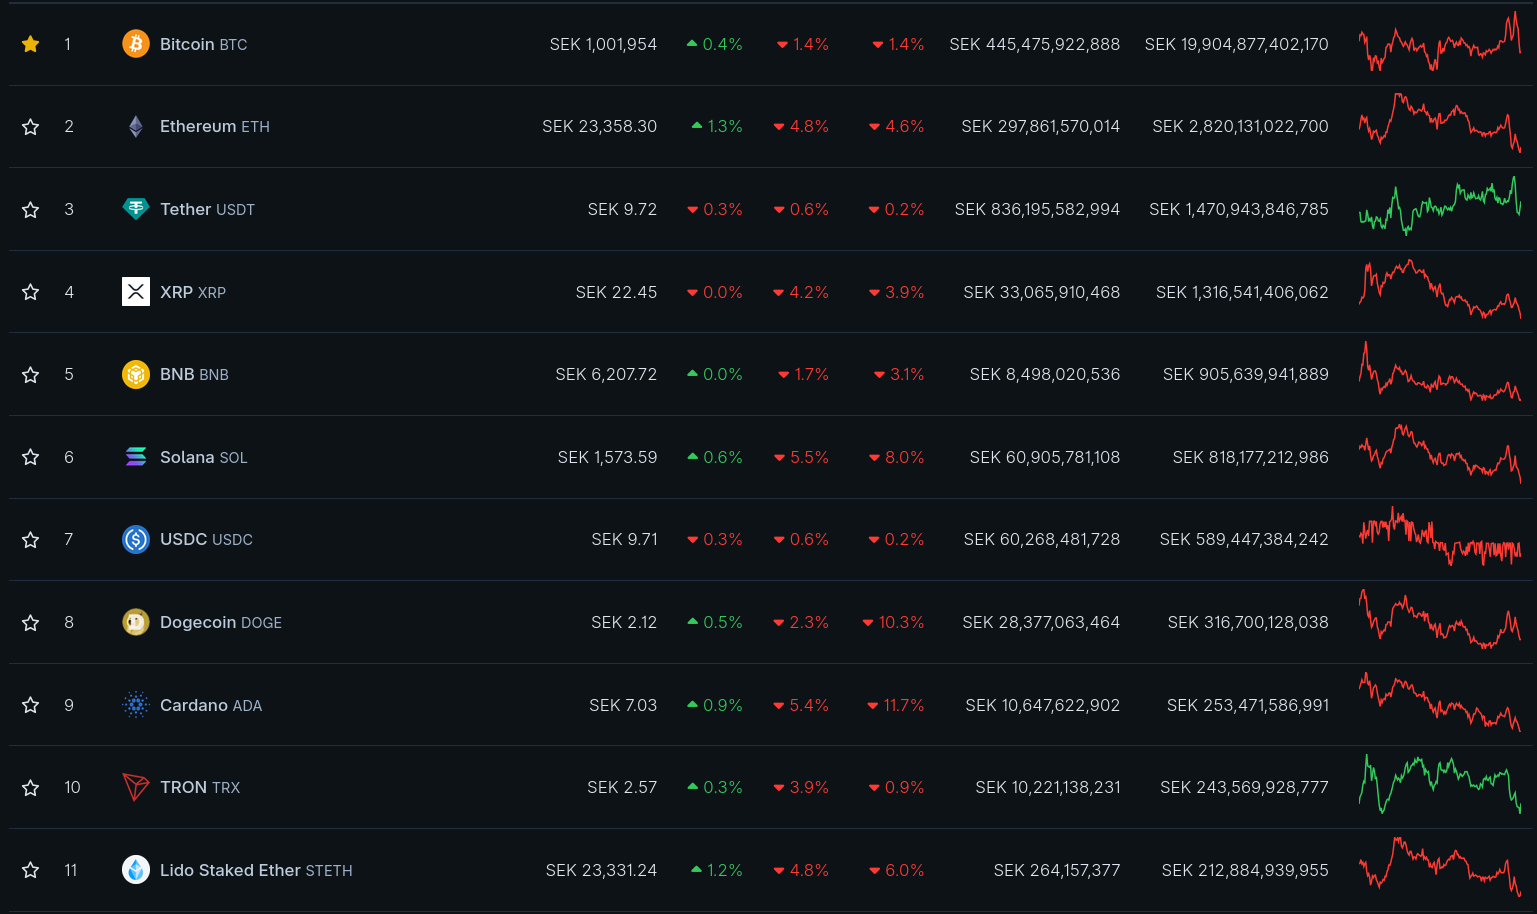Click the TRON red logo icon
Screen dimensions: 1537x914
point(136,787)
